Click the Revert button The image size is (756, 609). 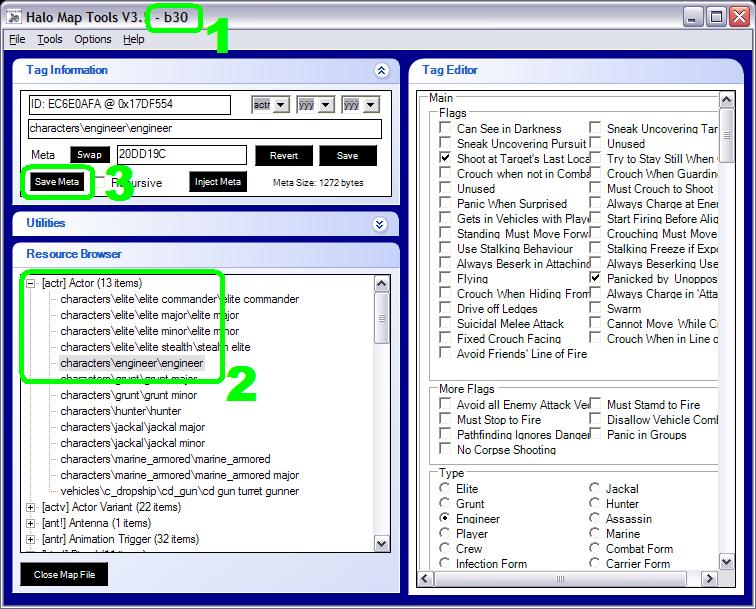click(284, 156)
